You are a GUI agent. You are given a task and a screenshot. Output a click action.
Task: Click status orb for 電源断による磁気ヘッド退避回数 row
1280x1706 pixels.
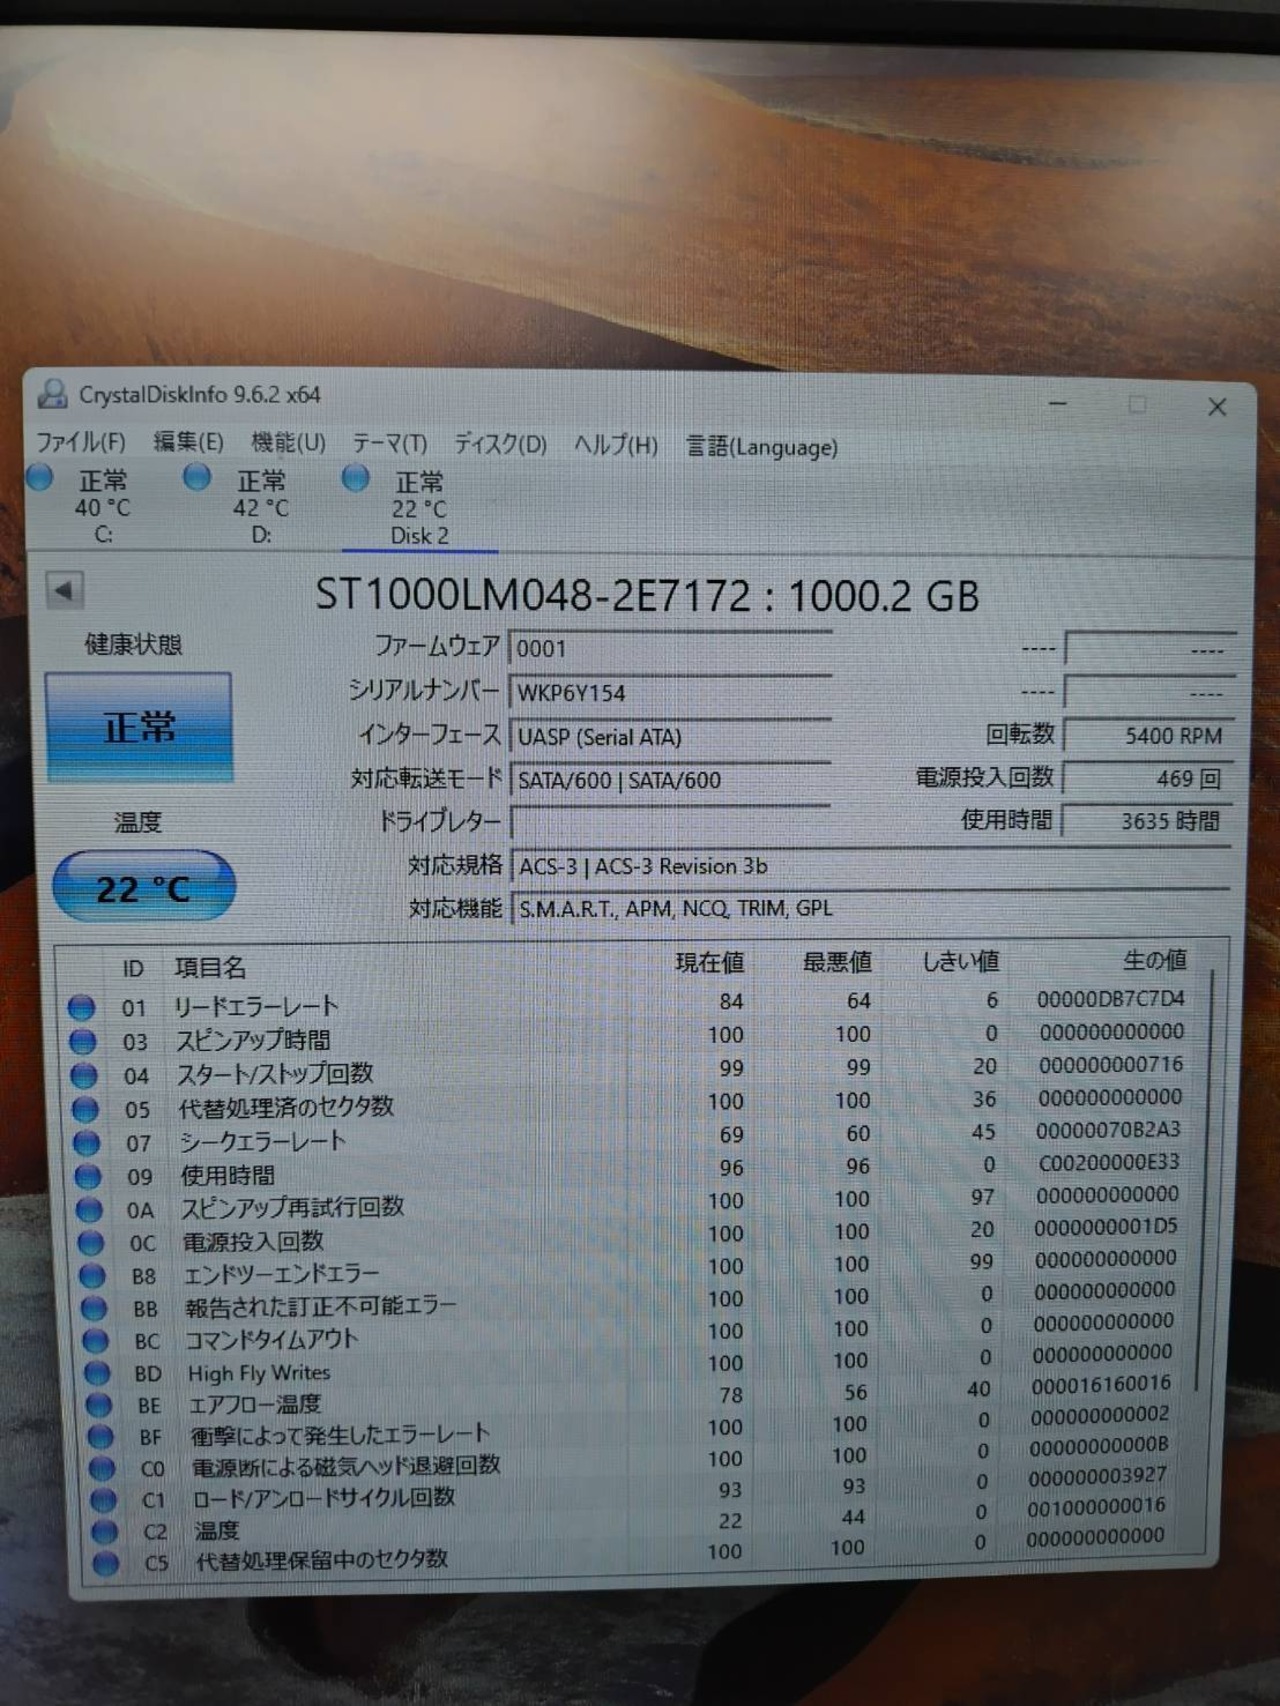pyautogui.click(x=101, y=1468)
